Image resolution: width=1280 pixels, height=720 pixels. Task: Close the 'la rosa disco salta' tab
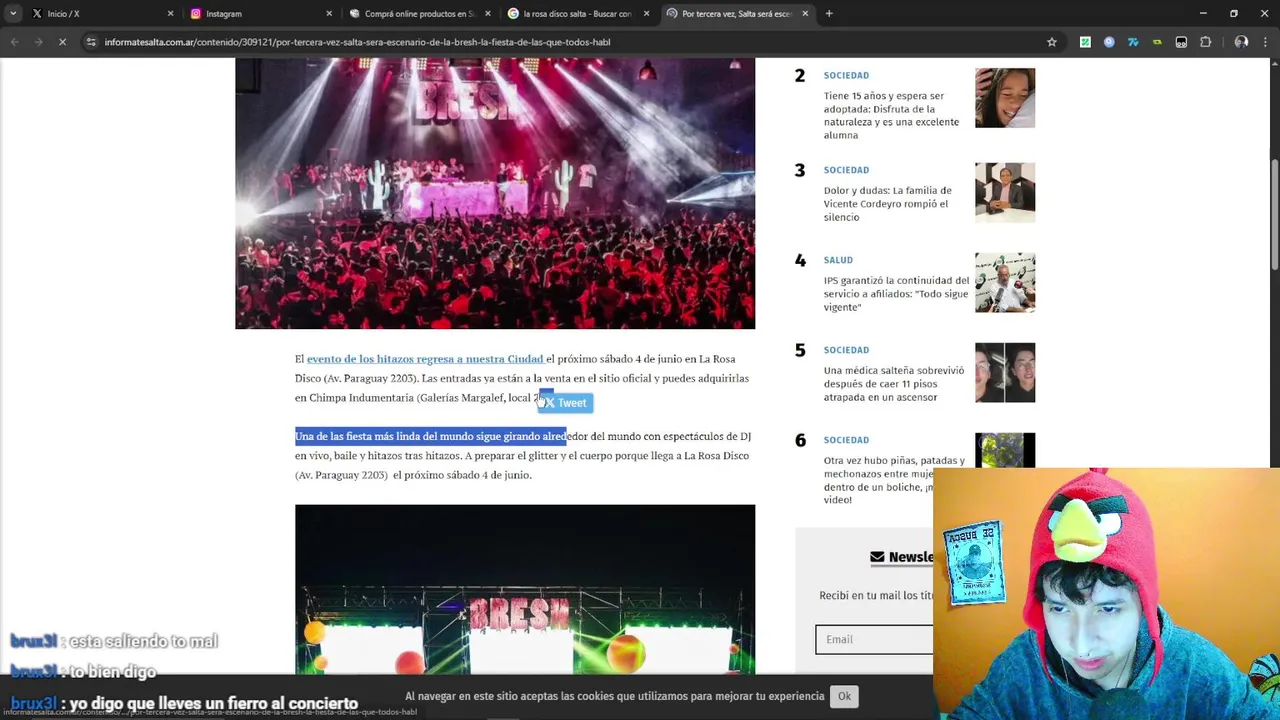tap(646, 14)
